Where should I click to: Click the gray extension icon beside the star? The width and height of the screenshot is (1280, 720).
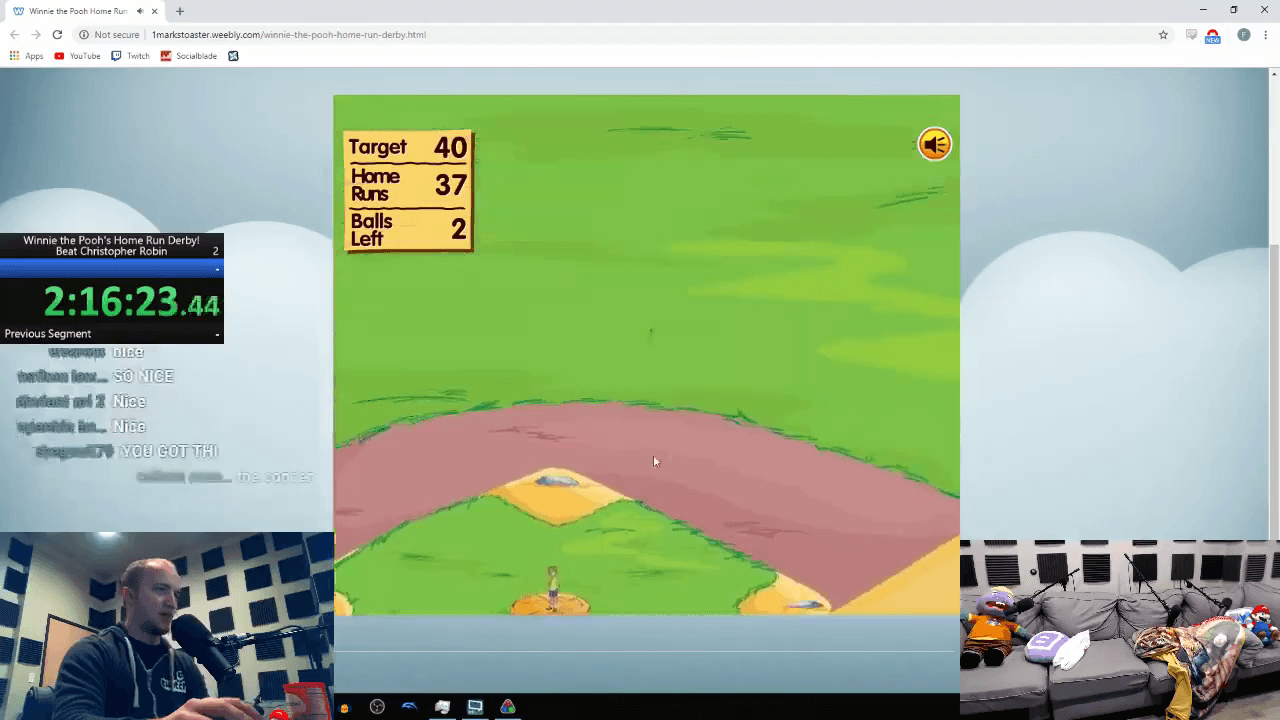click(x=1191, y=34)
